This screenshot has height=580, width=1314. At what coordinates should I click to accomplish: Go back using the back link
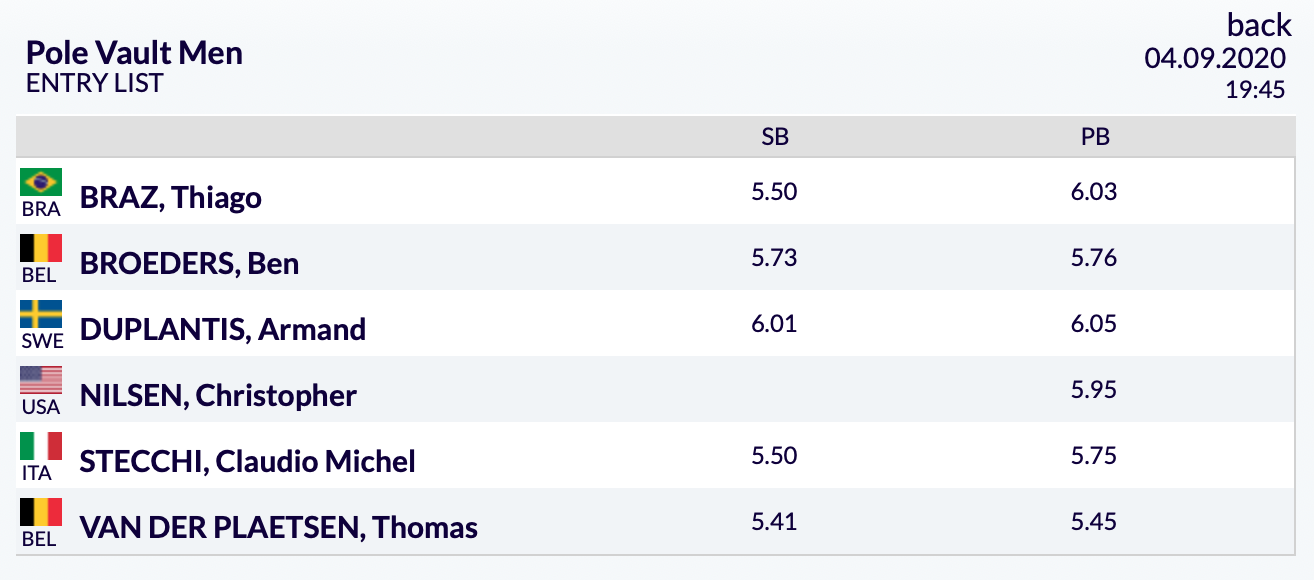click(1259, 24)
